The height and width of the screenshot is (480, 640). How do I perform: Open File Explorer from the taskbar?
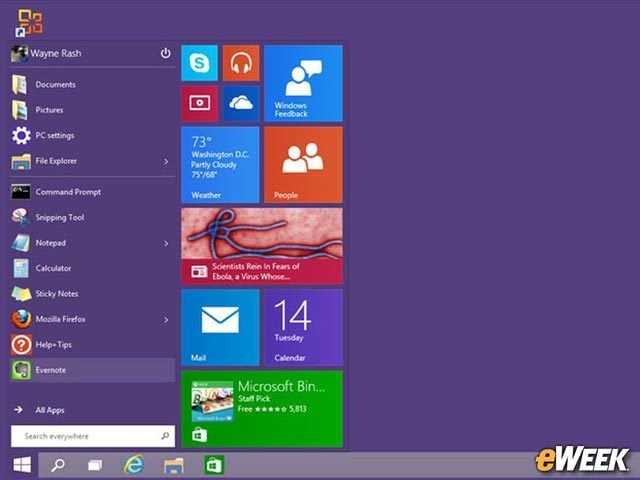pos(173,465)
